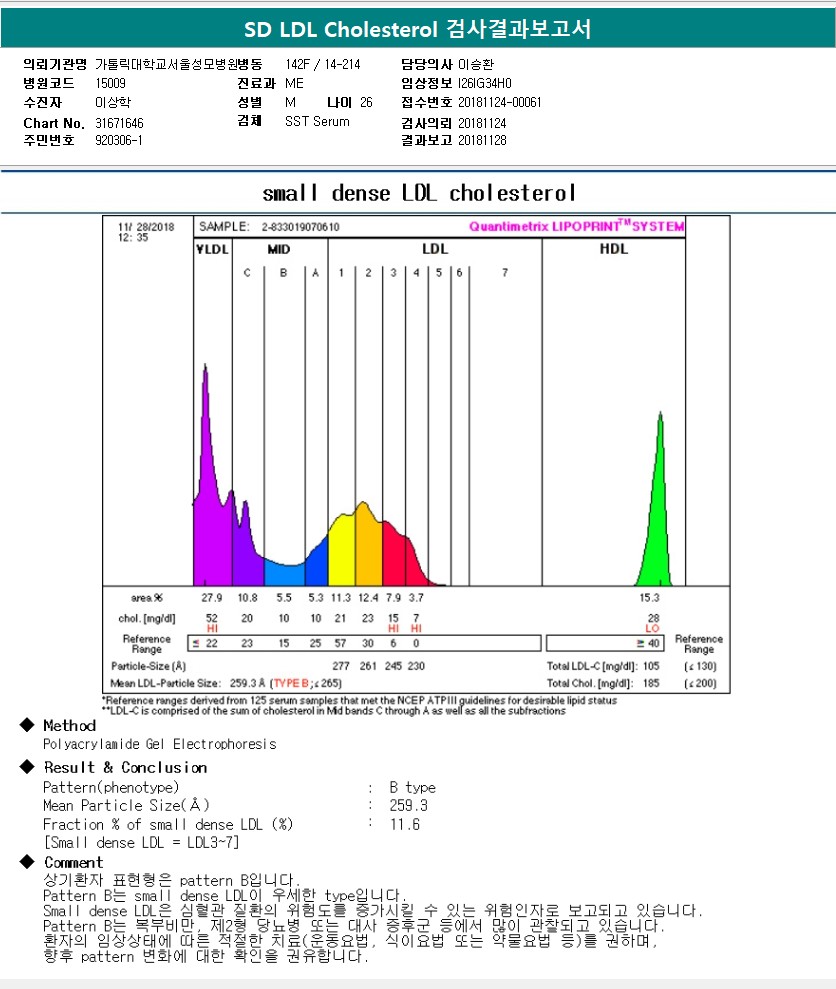836x989 pixels.
Task: Click the HDL area value 15.3
Action: tap(649, 597)
